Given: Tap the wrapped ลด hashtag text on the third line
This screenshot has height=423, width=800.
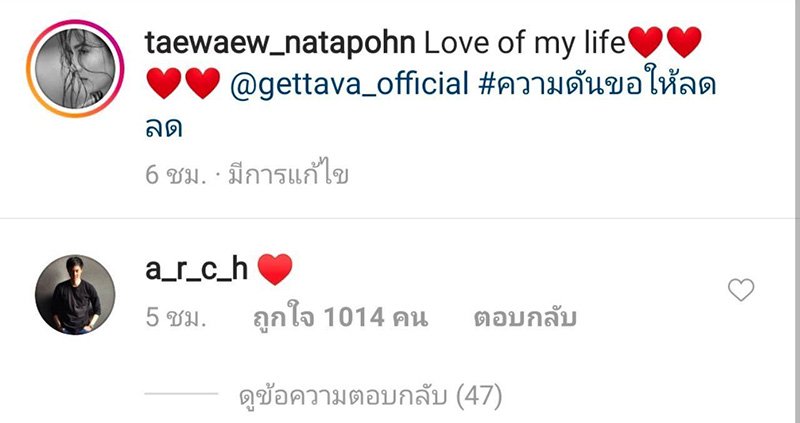Looking at the screenshot, I should click(x=163, y=128).
